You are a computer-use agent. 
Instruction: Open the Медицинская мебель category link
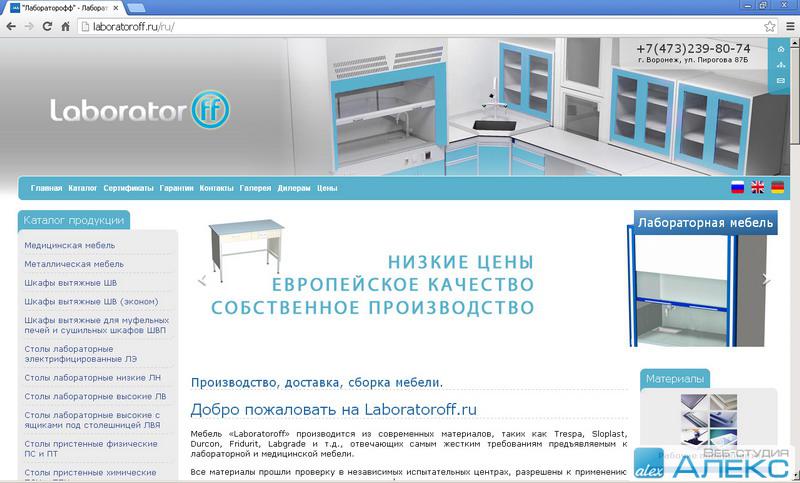[70, 245]
